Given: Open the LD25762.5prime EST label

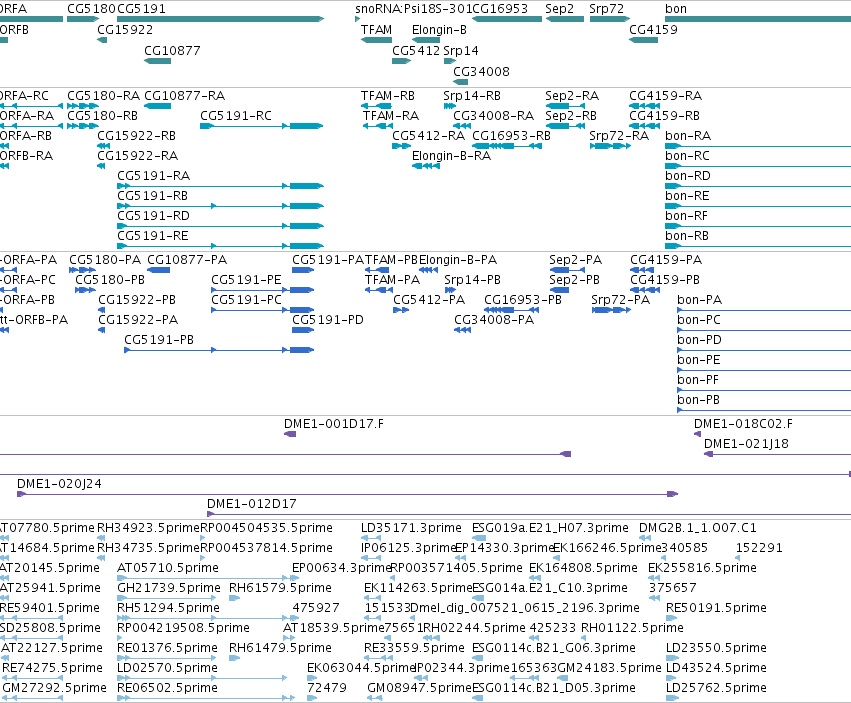Looking at the screenshot, I should [x=716, y=688].
